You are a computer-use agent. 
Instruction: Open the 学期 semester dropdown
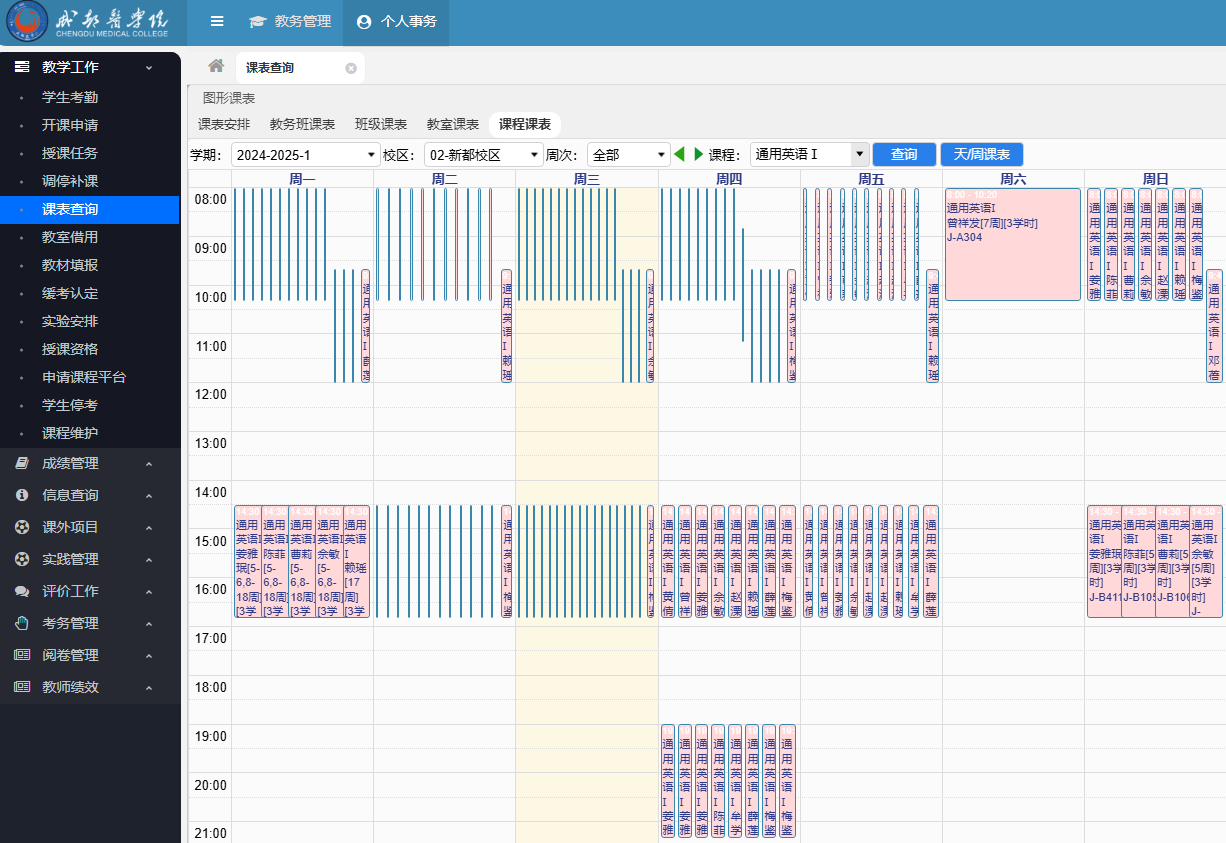(x=305, y=155)
